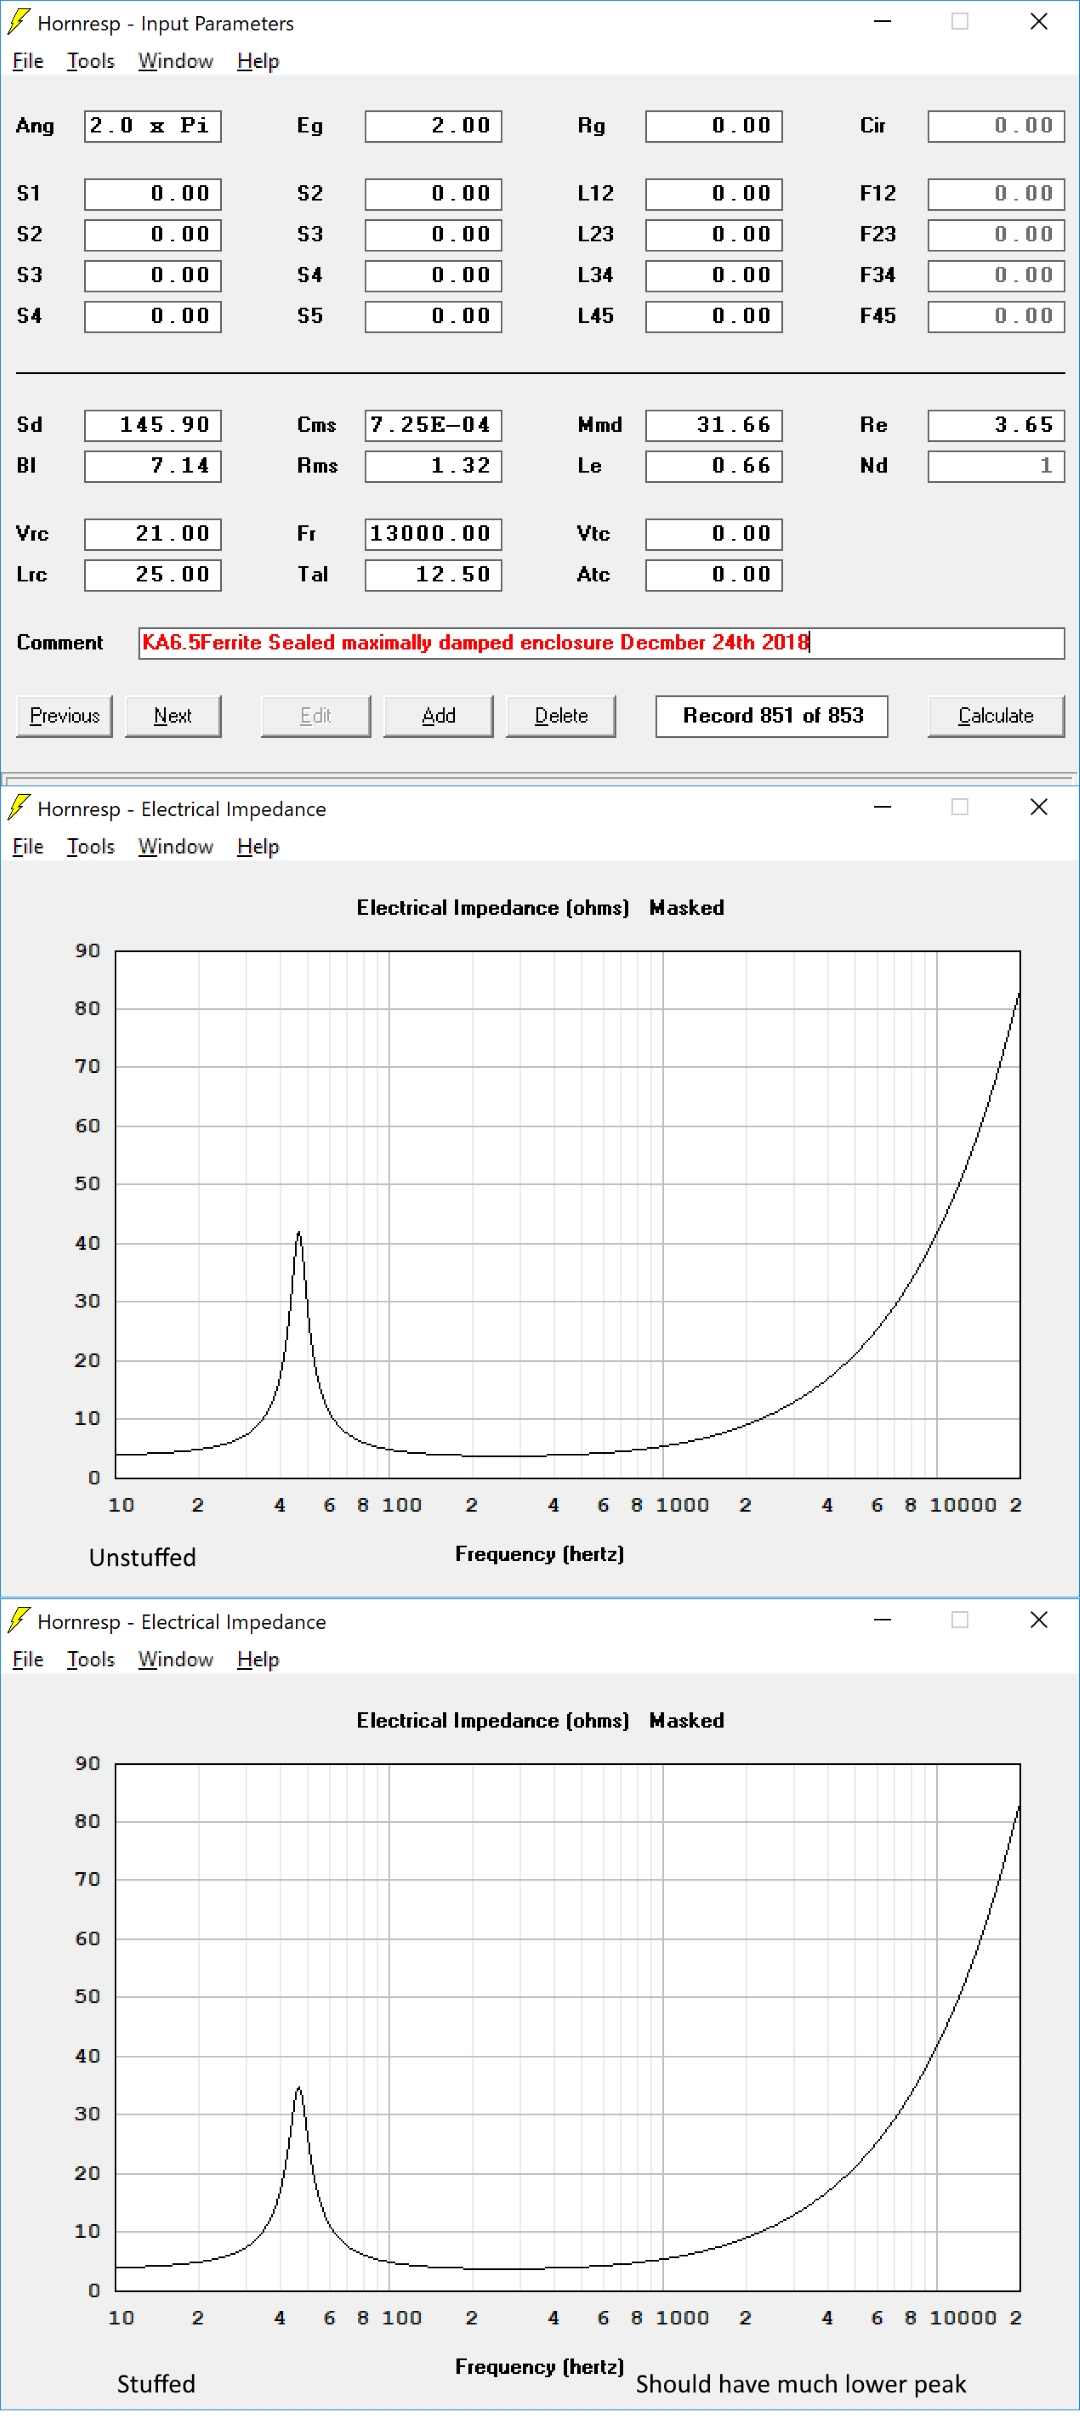The width and height of the screenshot is (1080, 2436).
Task: Go to the Previous record
Action: point(65,716)
